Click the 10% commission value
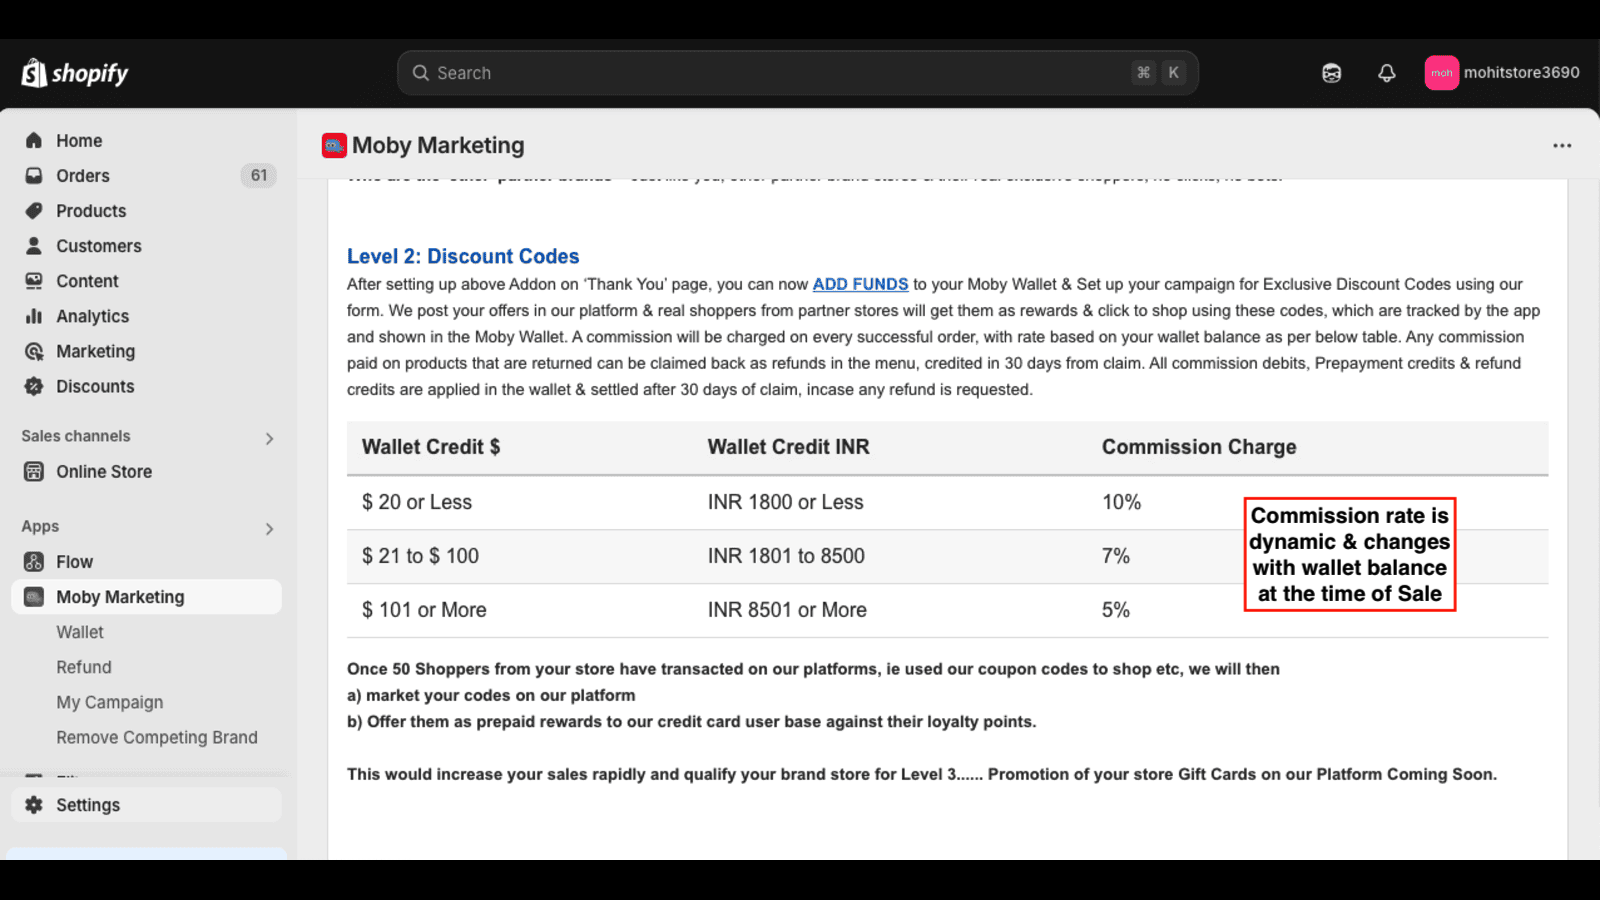Image resolution: width=1600 pixels, height=900 pixels. click(1121, 502)
